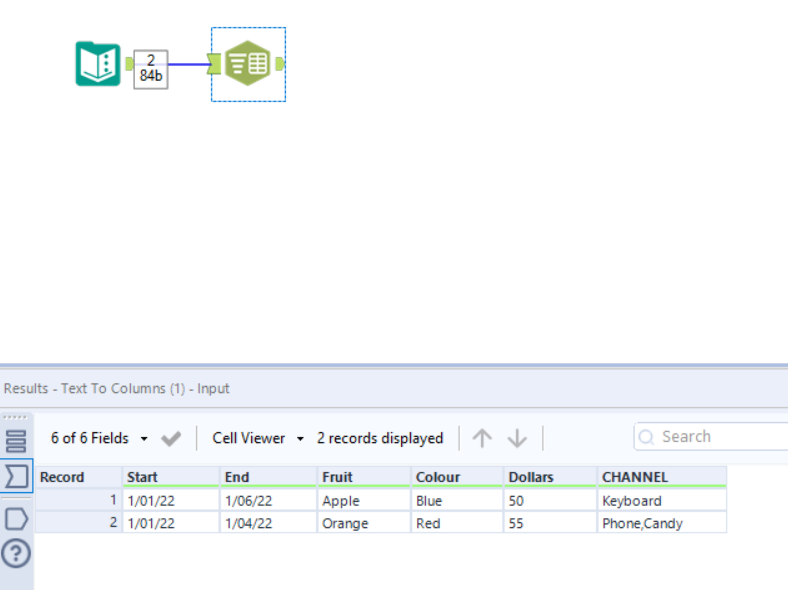Show the output anchor data view
788x590 pixels.
pos(16,517)
